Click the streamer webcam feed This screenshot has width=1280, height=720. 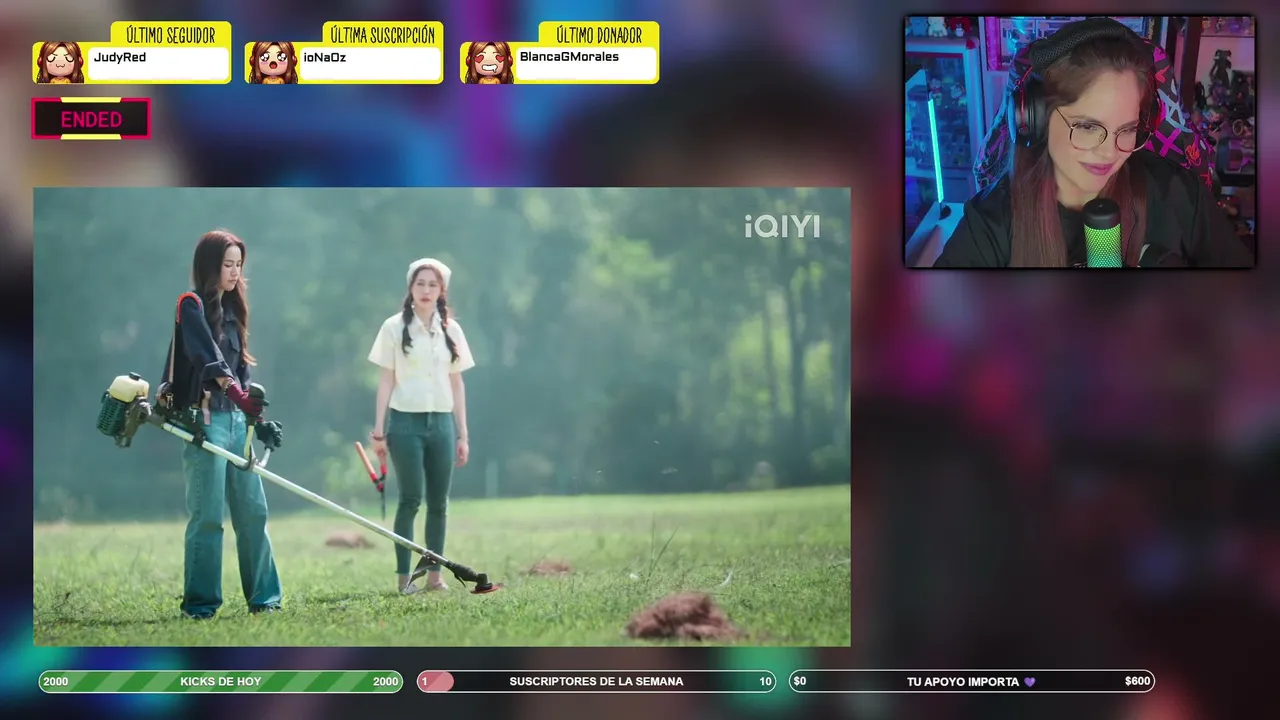1080,142
